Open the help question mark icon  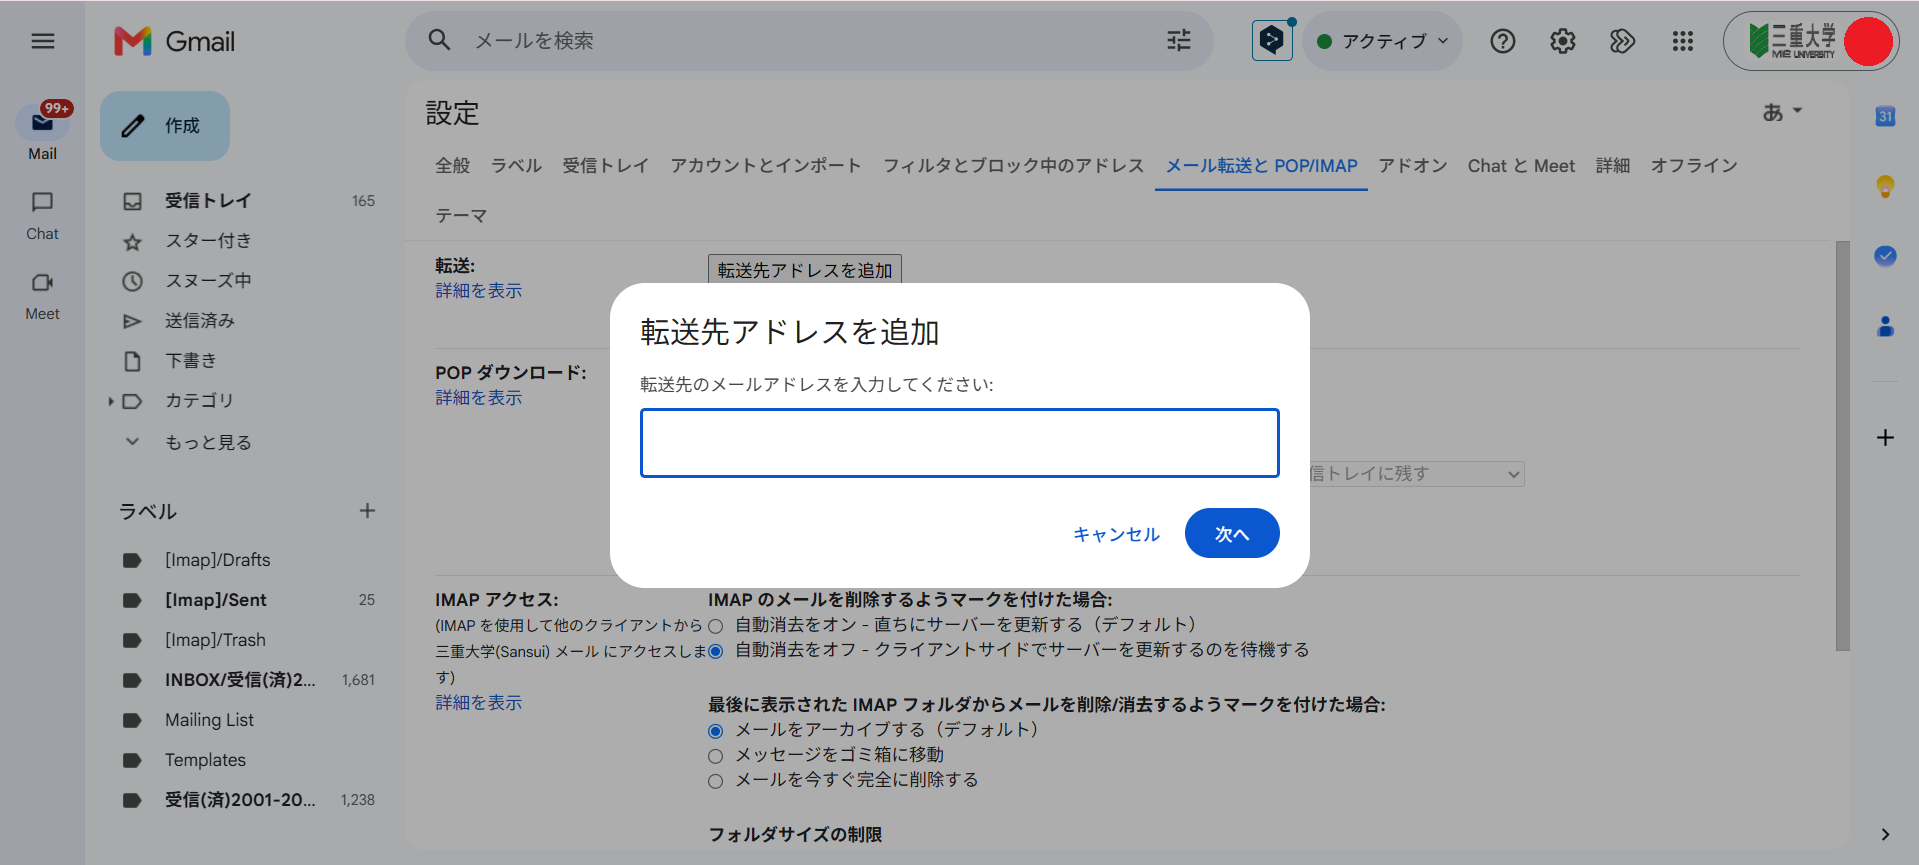[1503, 41]
